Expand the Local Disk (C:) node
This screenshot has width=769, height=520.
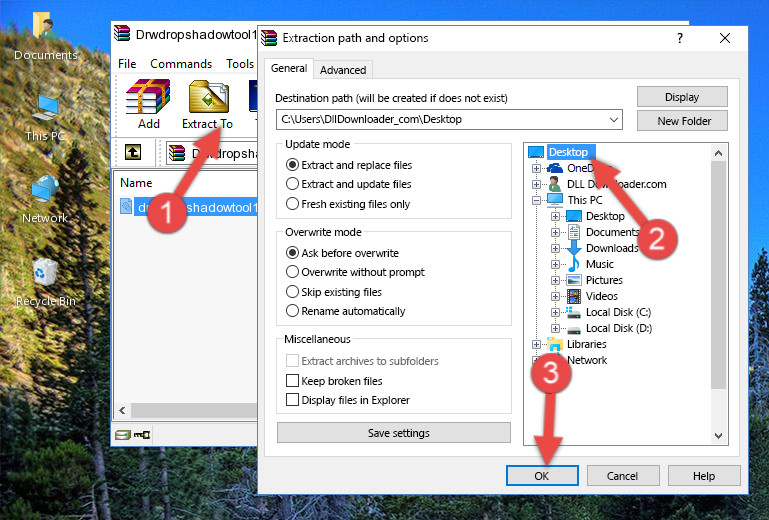click(x=555, y=312)
